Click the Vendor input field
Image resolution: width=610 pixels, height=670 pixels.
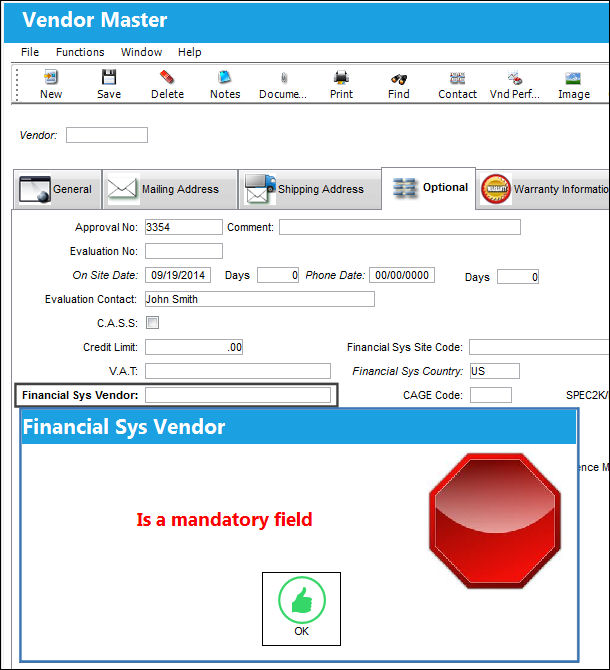pos(107,135)
